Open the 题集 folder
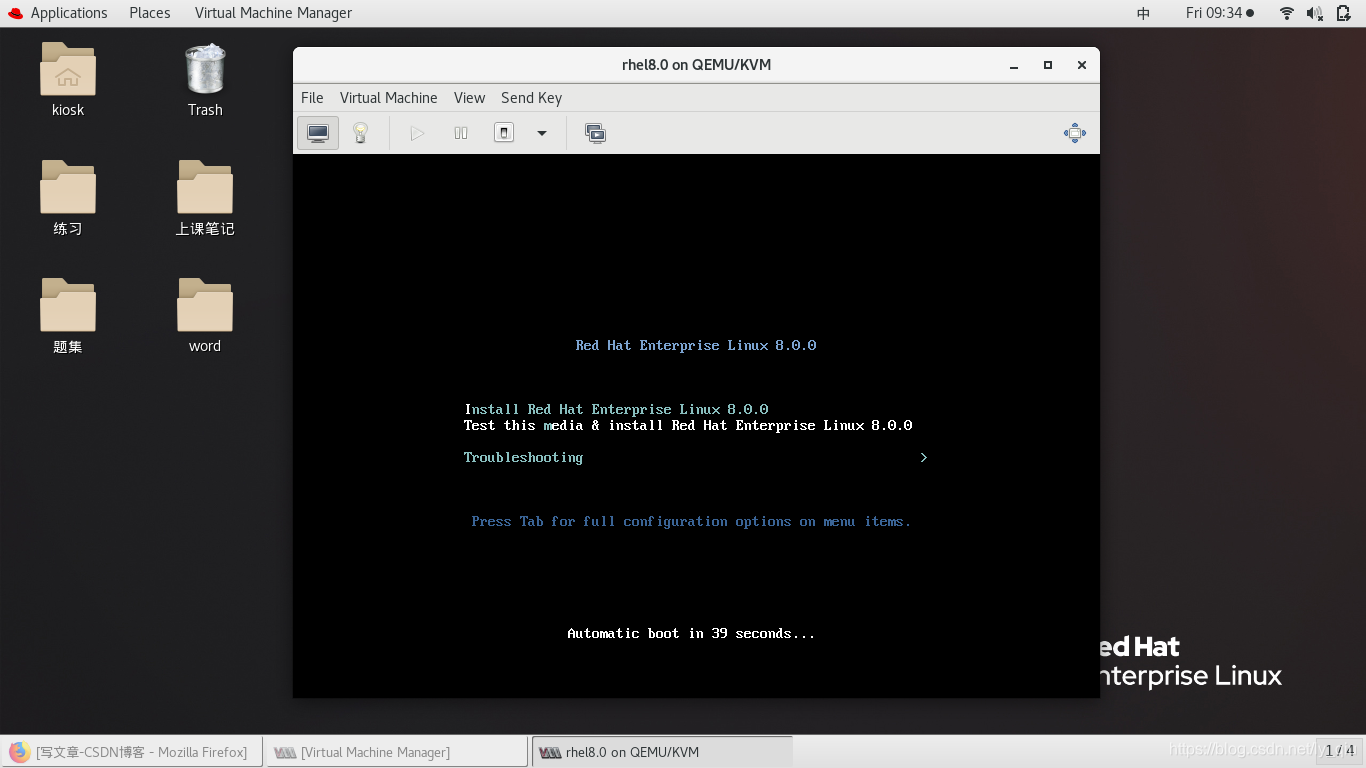The image size is (1366, 768). 68,315
